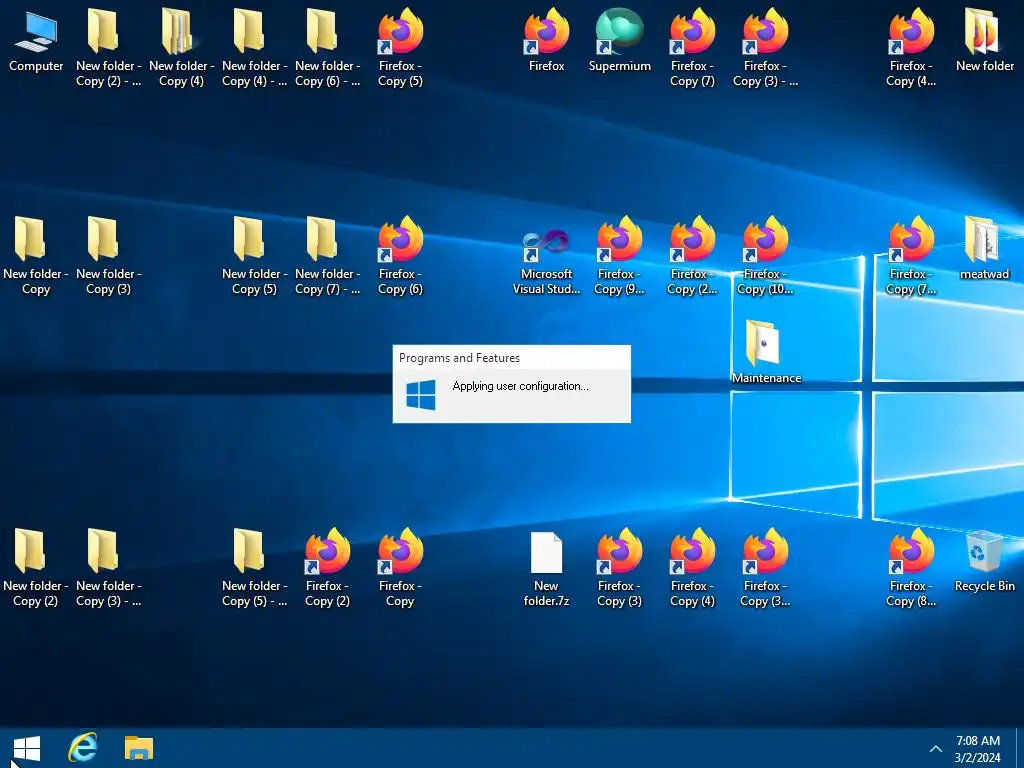This screenshot has width=1024, height=768.
Task: Select the New folder - Copy (4) folder
Action: [x=182, y=49]
